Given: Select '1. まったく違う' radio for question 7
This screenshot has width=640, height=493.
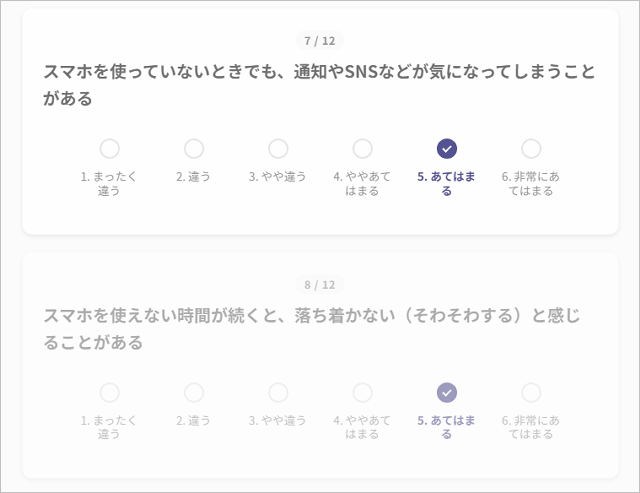Looking at the screenshot, I should point(110,149).
